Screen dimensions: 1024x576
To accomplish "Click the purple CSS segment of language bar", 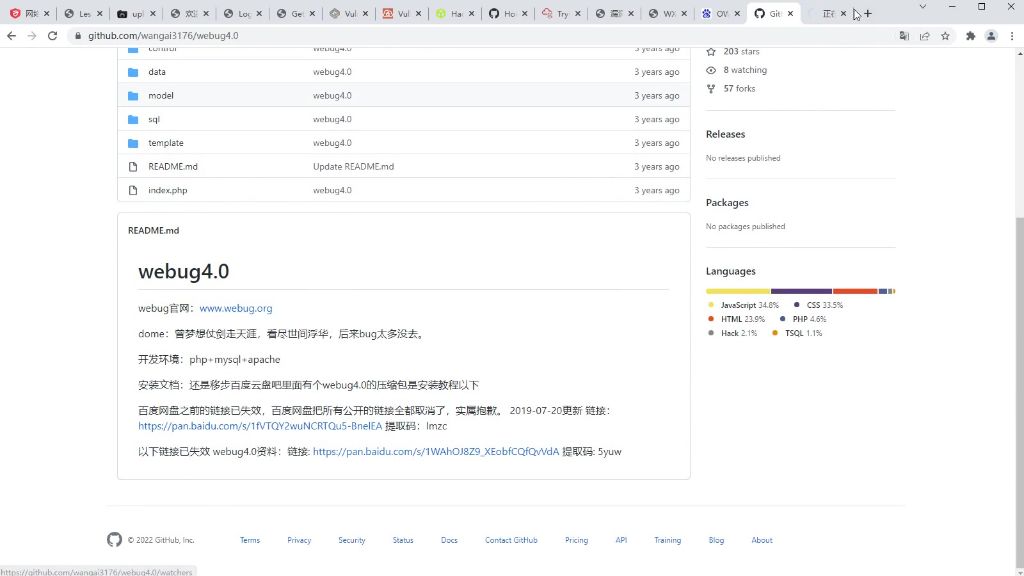I will pyautogui.click(x=801, y=291).
